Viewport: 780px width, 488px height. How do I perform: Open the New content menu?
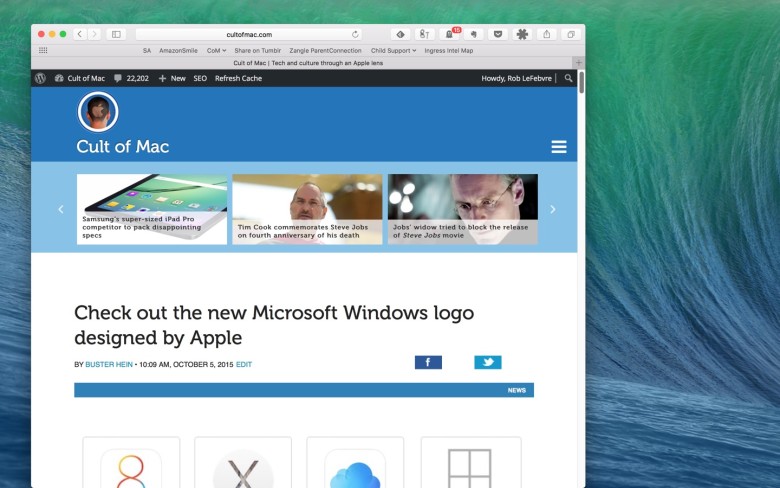(x=172, y=78)
